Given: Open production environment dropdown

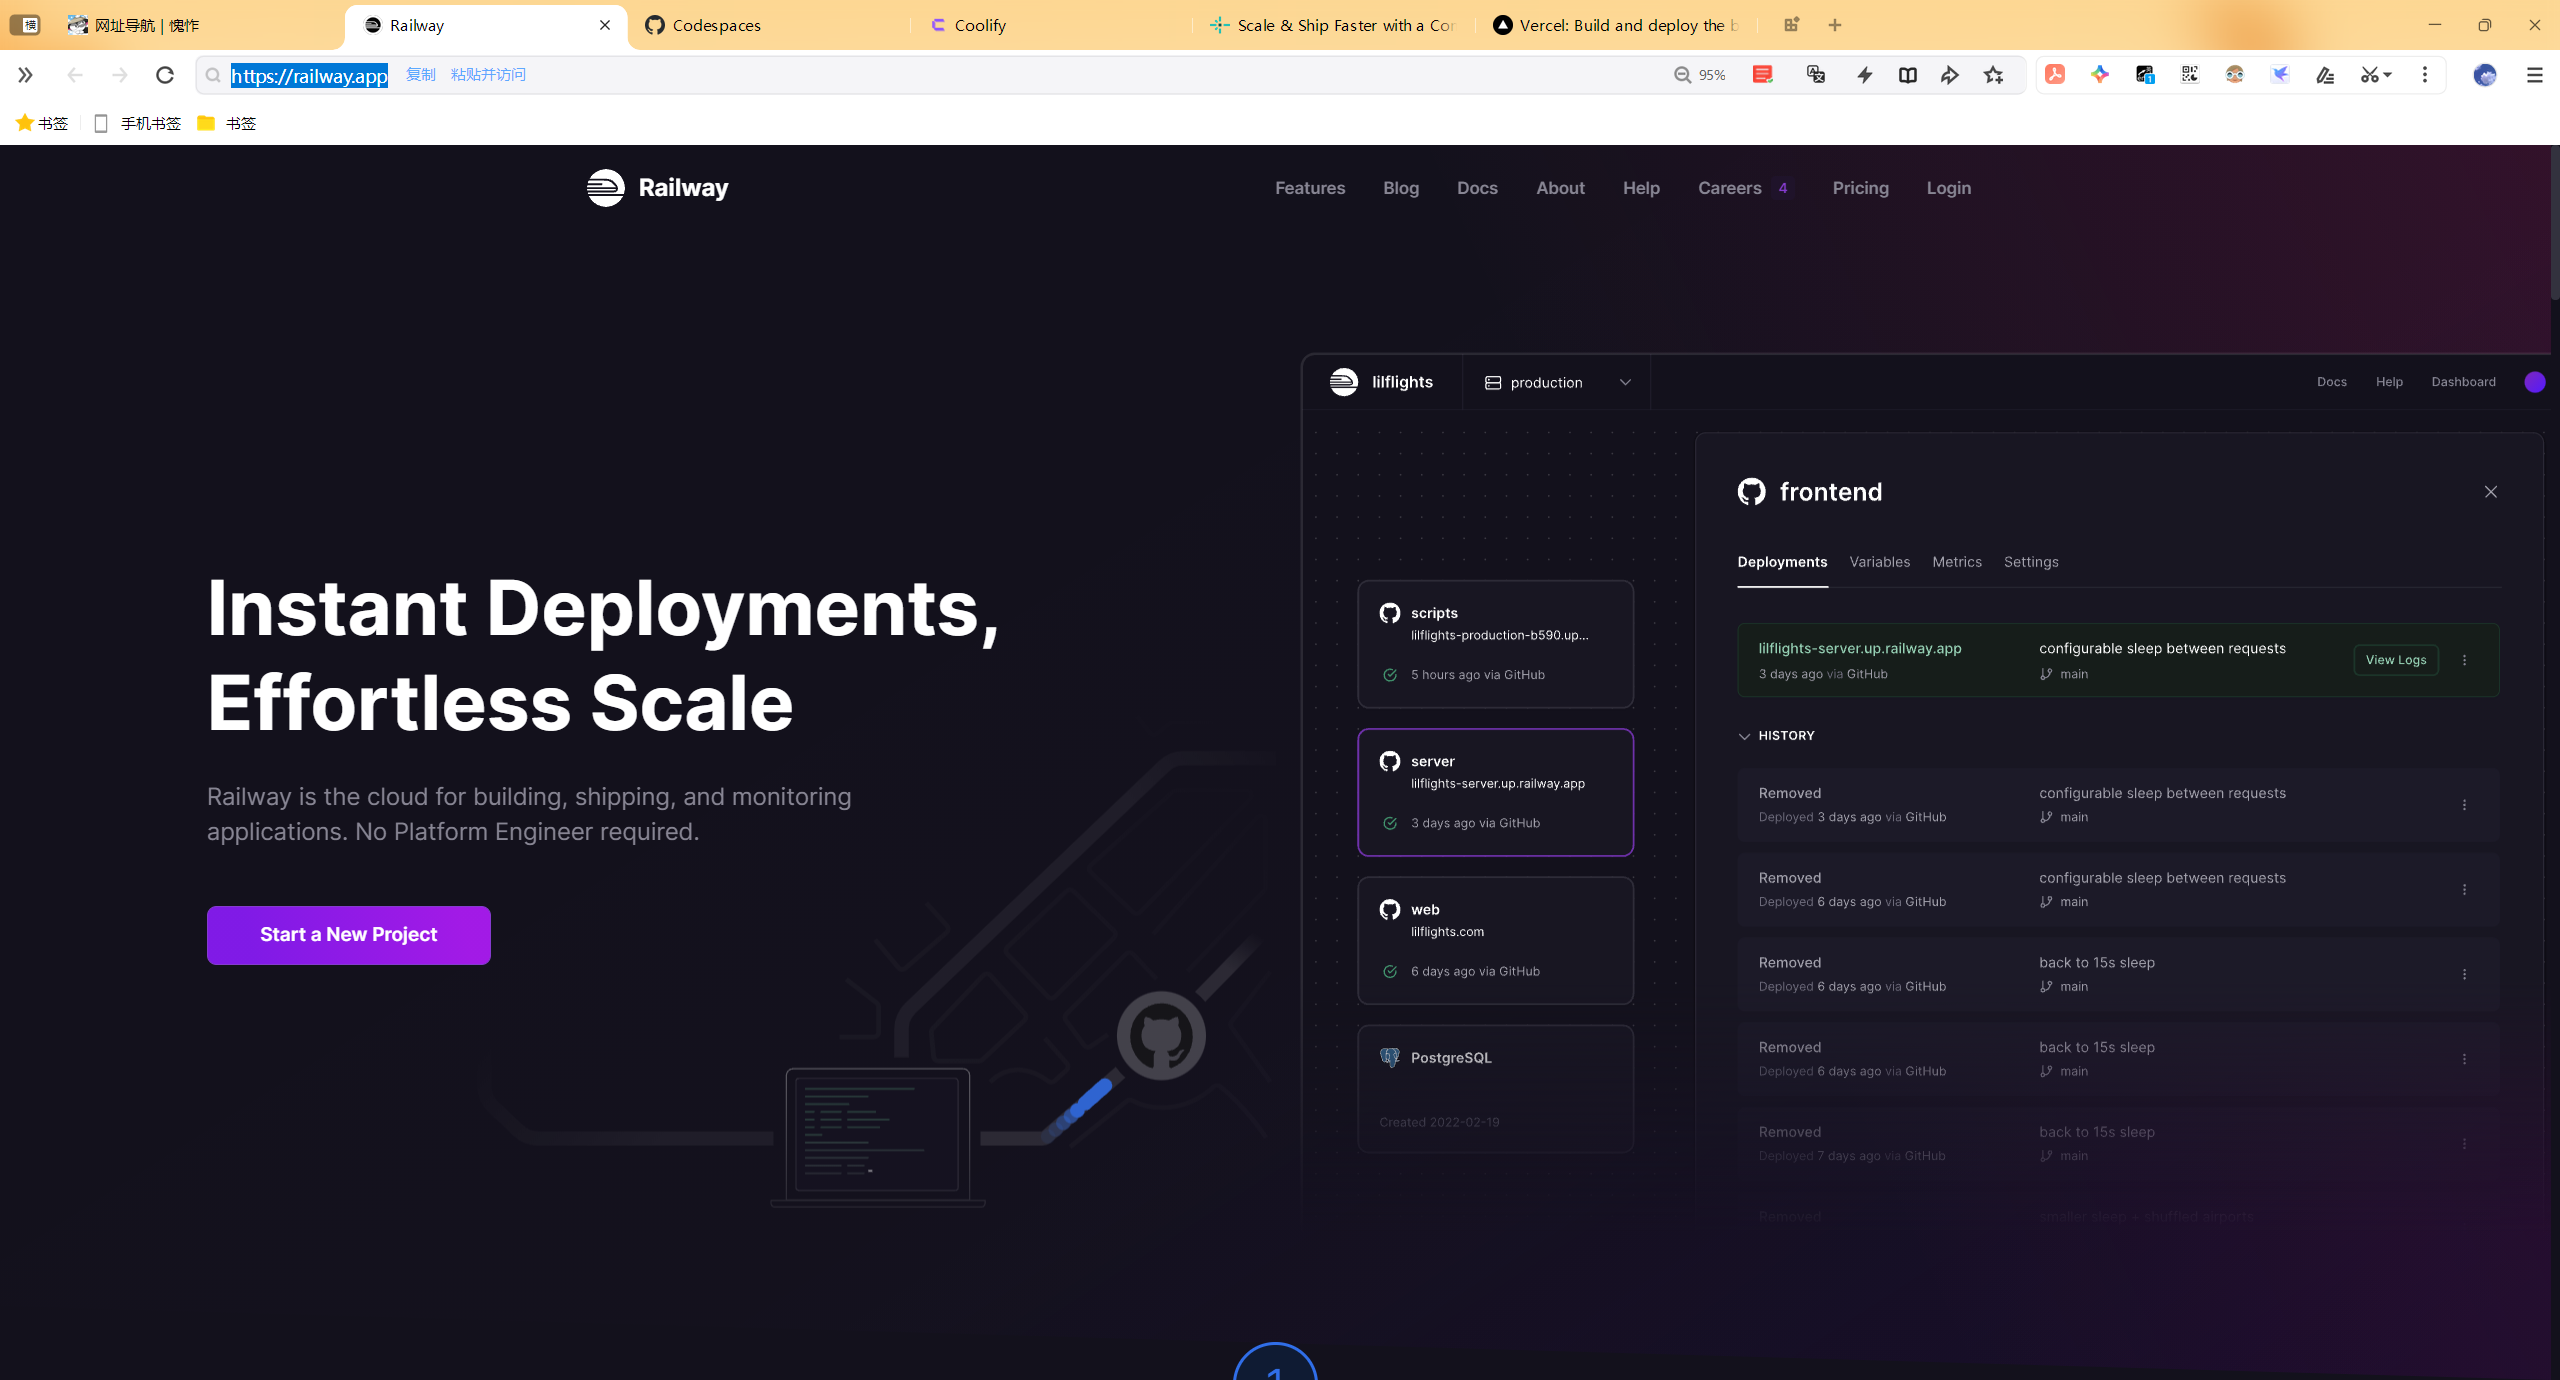Looking at the screenshot, I should [x=1557, y=382].
